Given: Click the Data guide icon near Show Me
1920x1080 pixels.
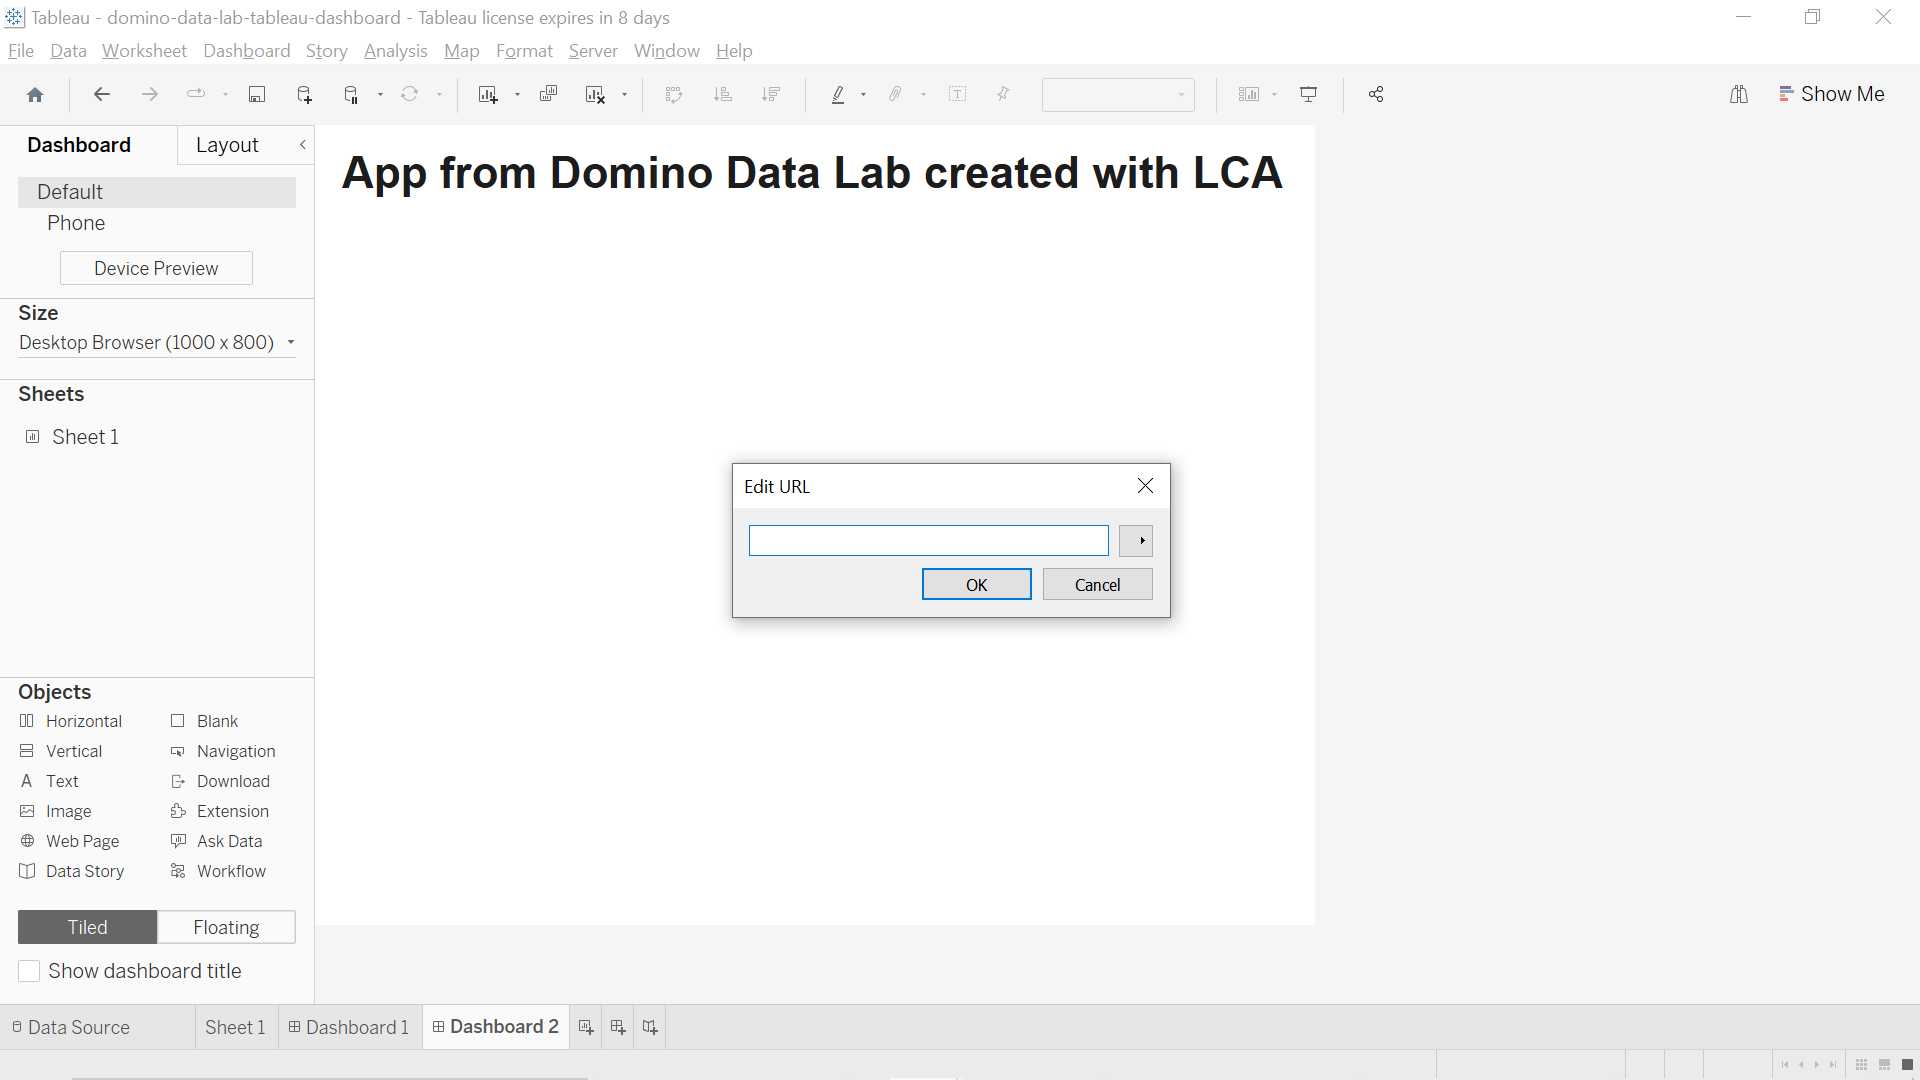Looking at the screenshot, I should [1739, 94].
